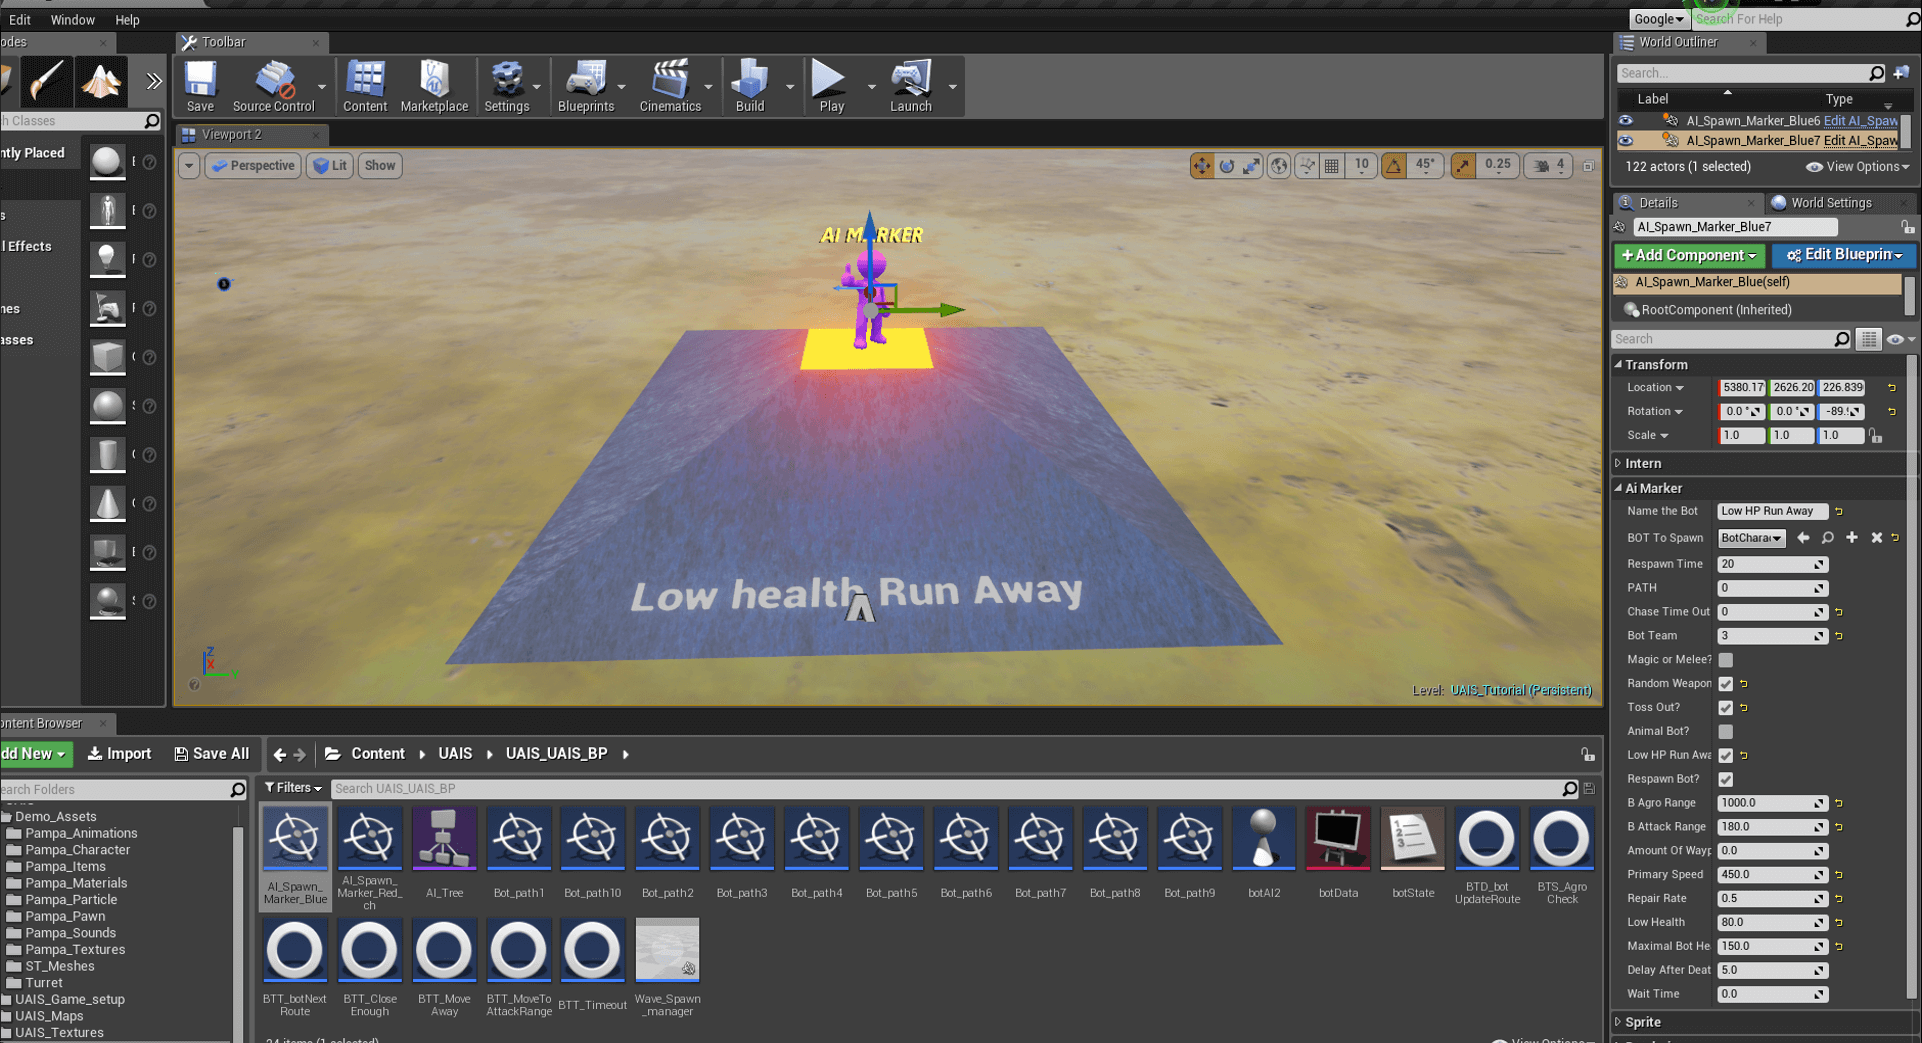
Task: Toggle scale snapping icon in viewport
Action: tap(1463, 166)
